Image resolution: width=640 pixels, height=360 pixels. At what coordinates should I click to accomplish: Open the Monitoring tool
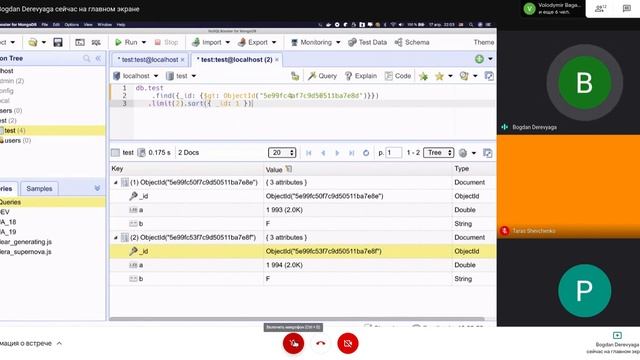click(x=311, y=42)
